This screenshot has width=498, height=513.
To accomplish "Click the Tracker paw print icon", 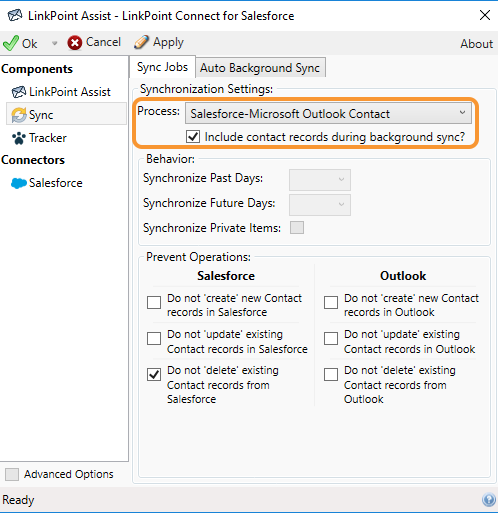I will click(x=19, y=138).
